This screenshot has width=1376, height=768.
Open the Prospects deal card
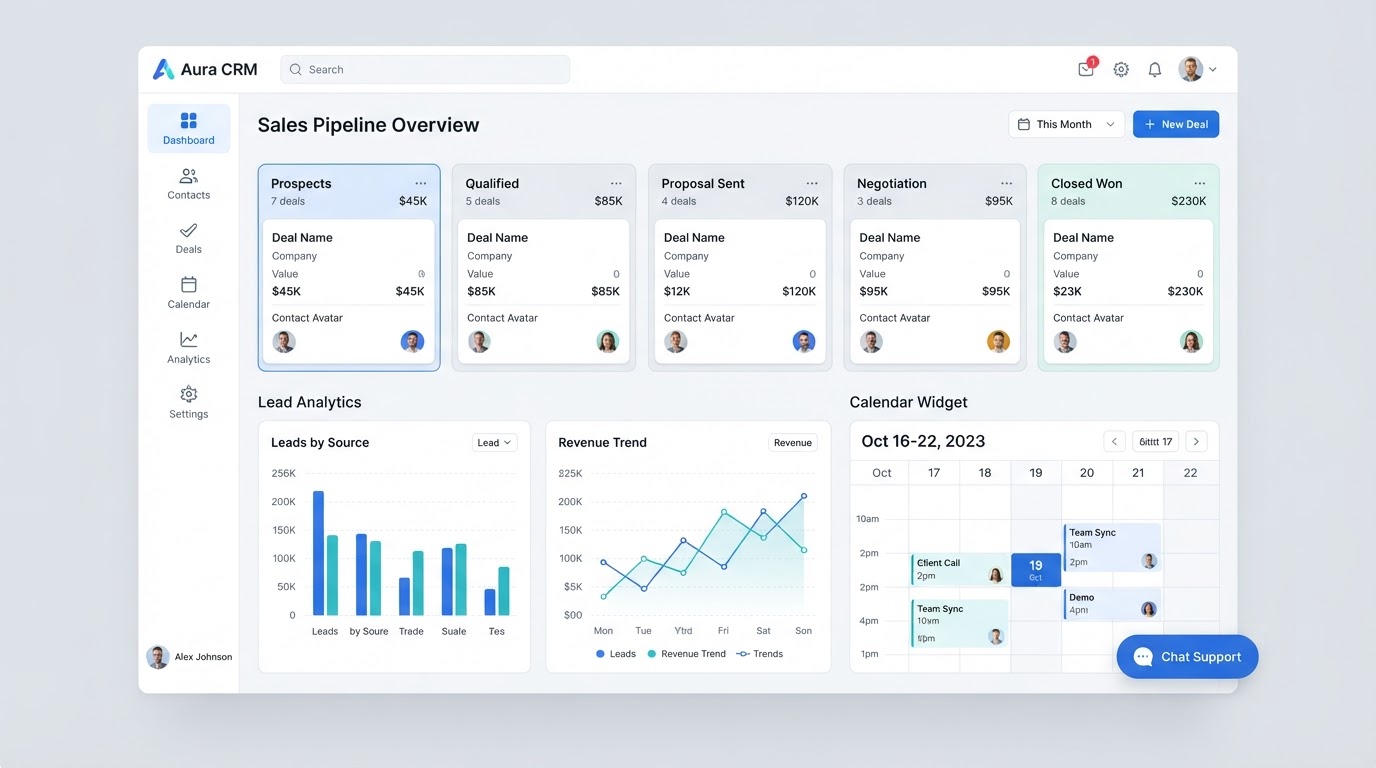(348, 291)
